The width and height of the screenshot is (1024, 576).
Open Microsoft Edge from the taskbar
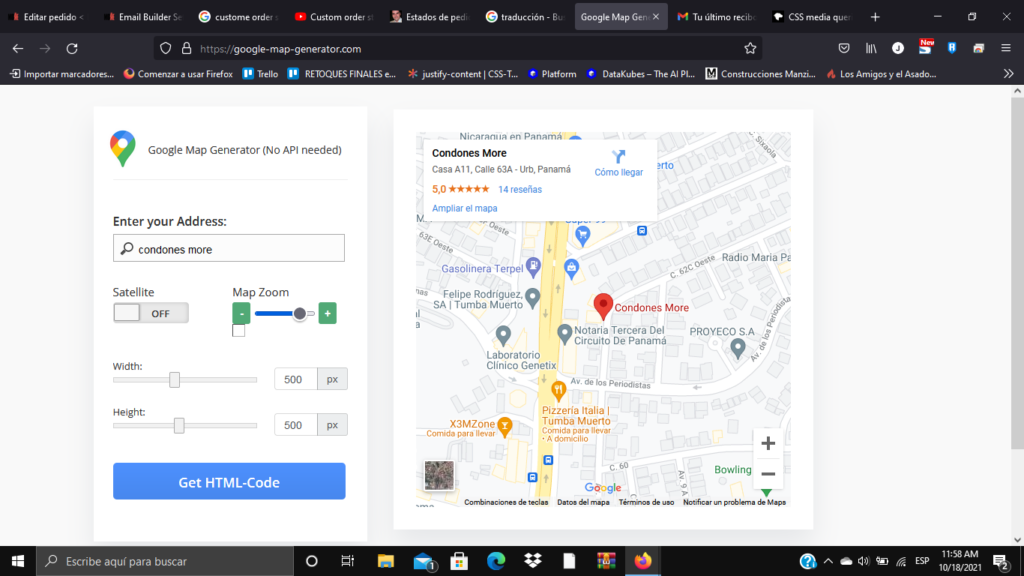point(496,561)
